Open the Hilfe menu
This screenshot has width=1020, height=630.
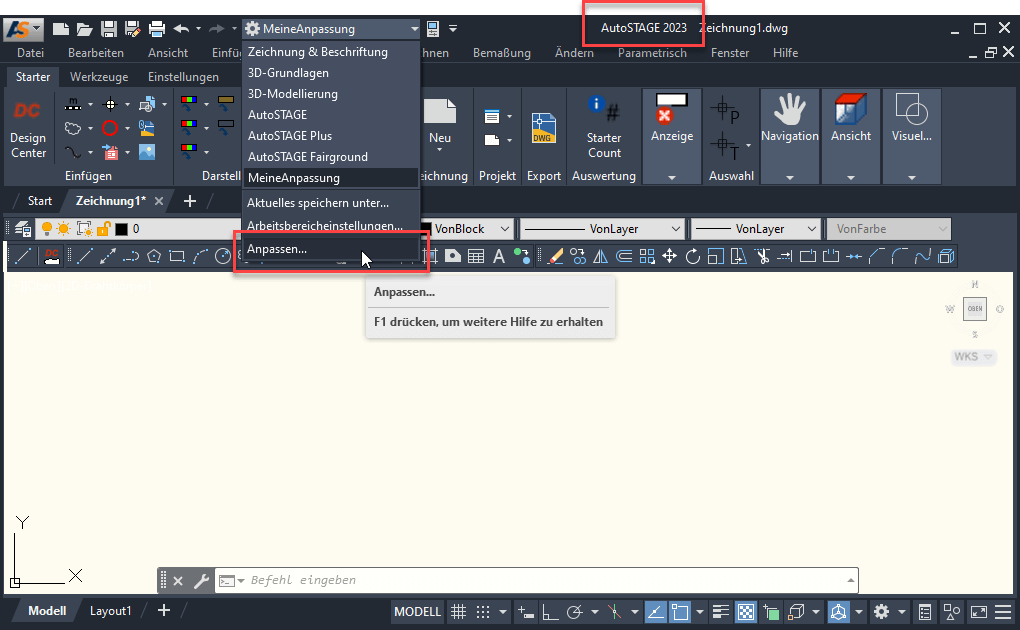pos(785,53)
